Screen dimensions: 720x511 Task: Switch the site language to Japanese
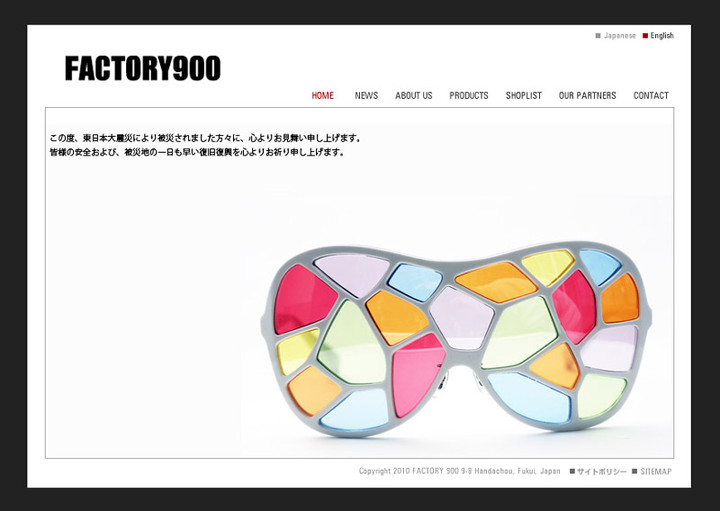(x=619, y=36)
